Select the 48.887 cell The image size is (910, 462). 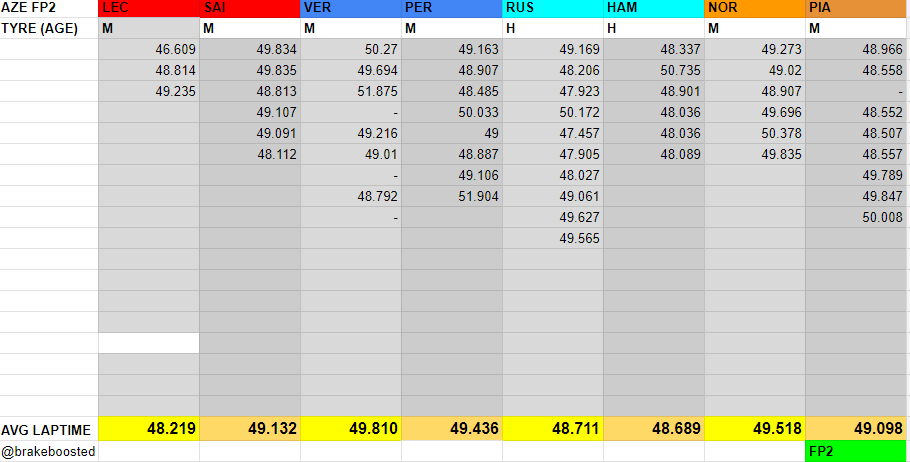click(x=452, y=154)
